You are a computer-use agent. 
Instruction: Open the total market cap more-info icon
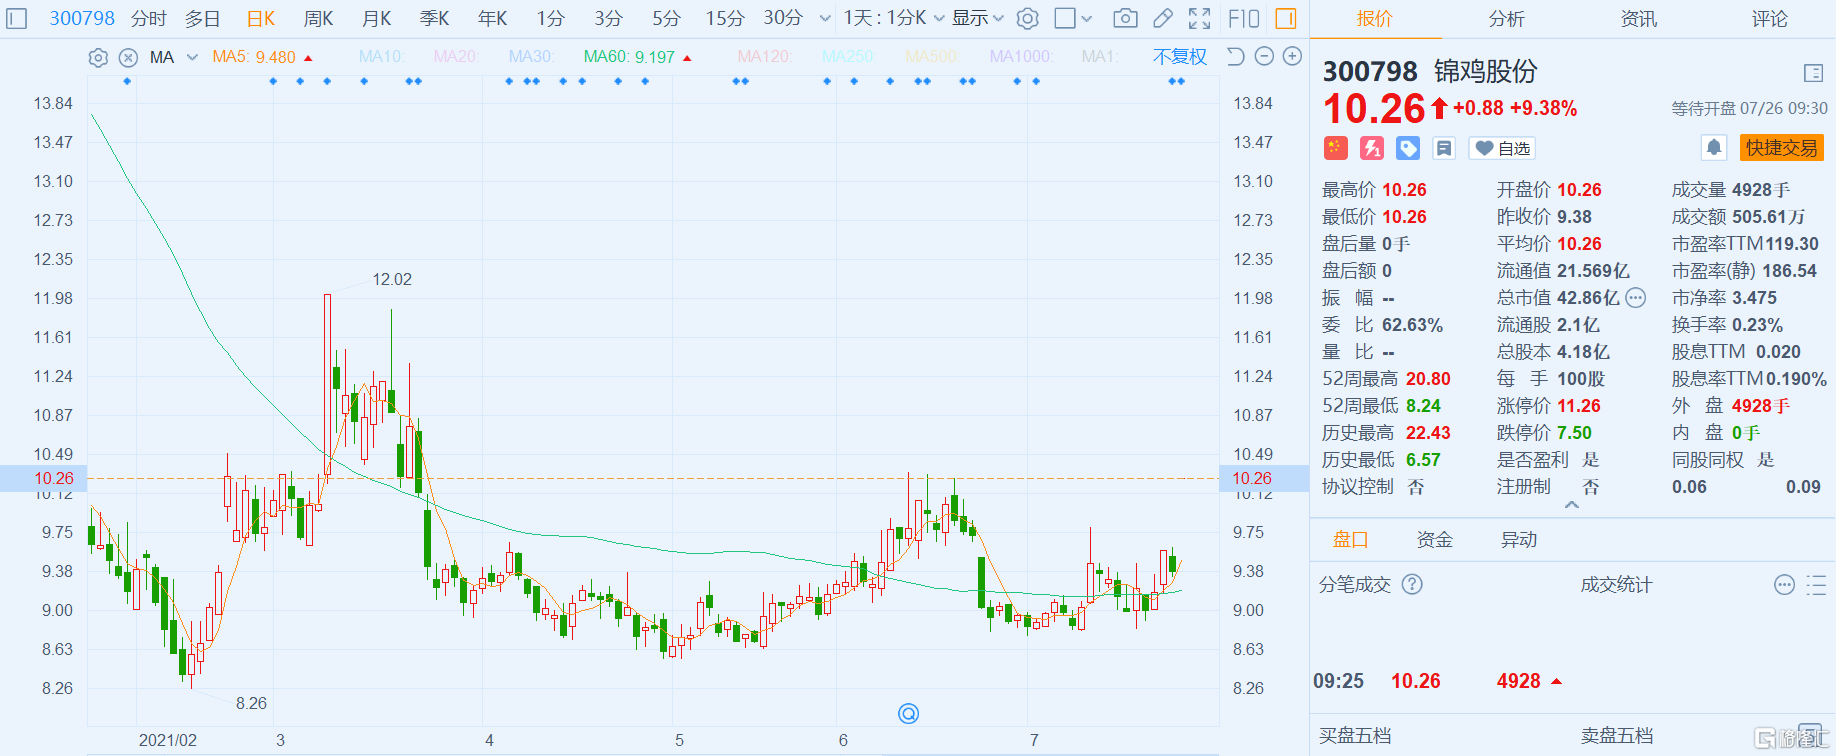coord(1636,297)
